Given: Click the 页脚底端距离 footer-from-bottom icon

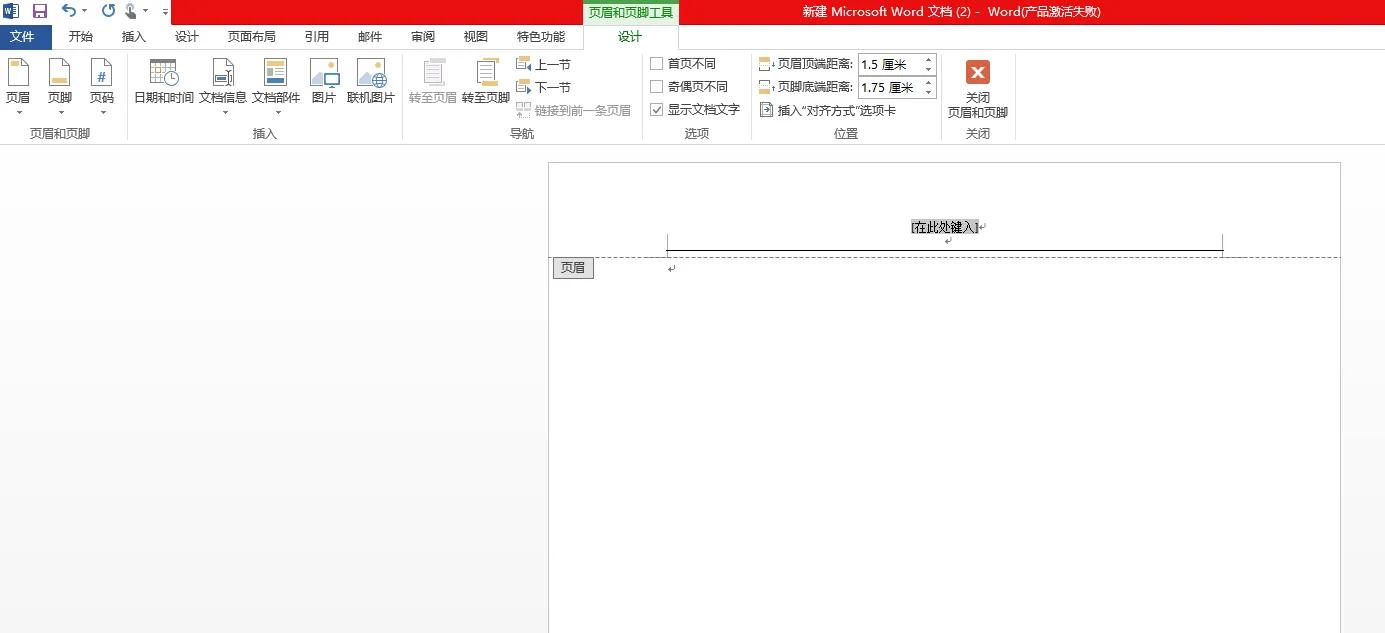Looking at the screenshot, I should [x=767, y=88].
